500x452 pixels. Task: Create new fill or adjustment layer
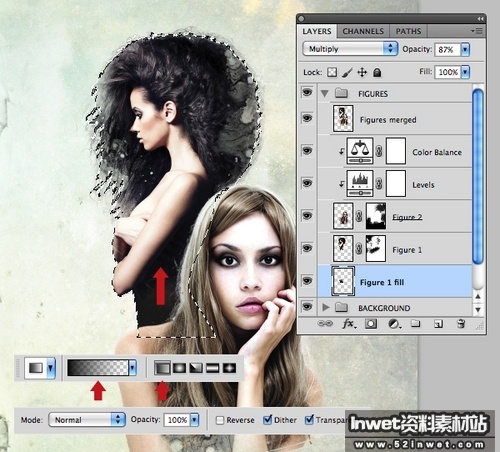tap(394, 324)
